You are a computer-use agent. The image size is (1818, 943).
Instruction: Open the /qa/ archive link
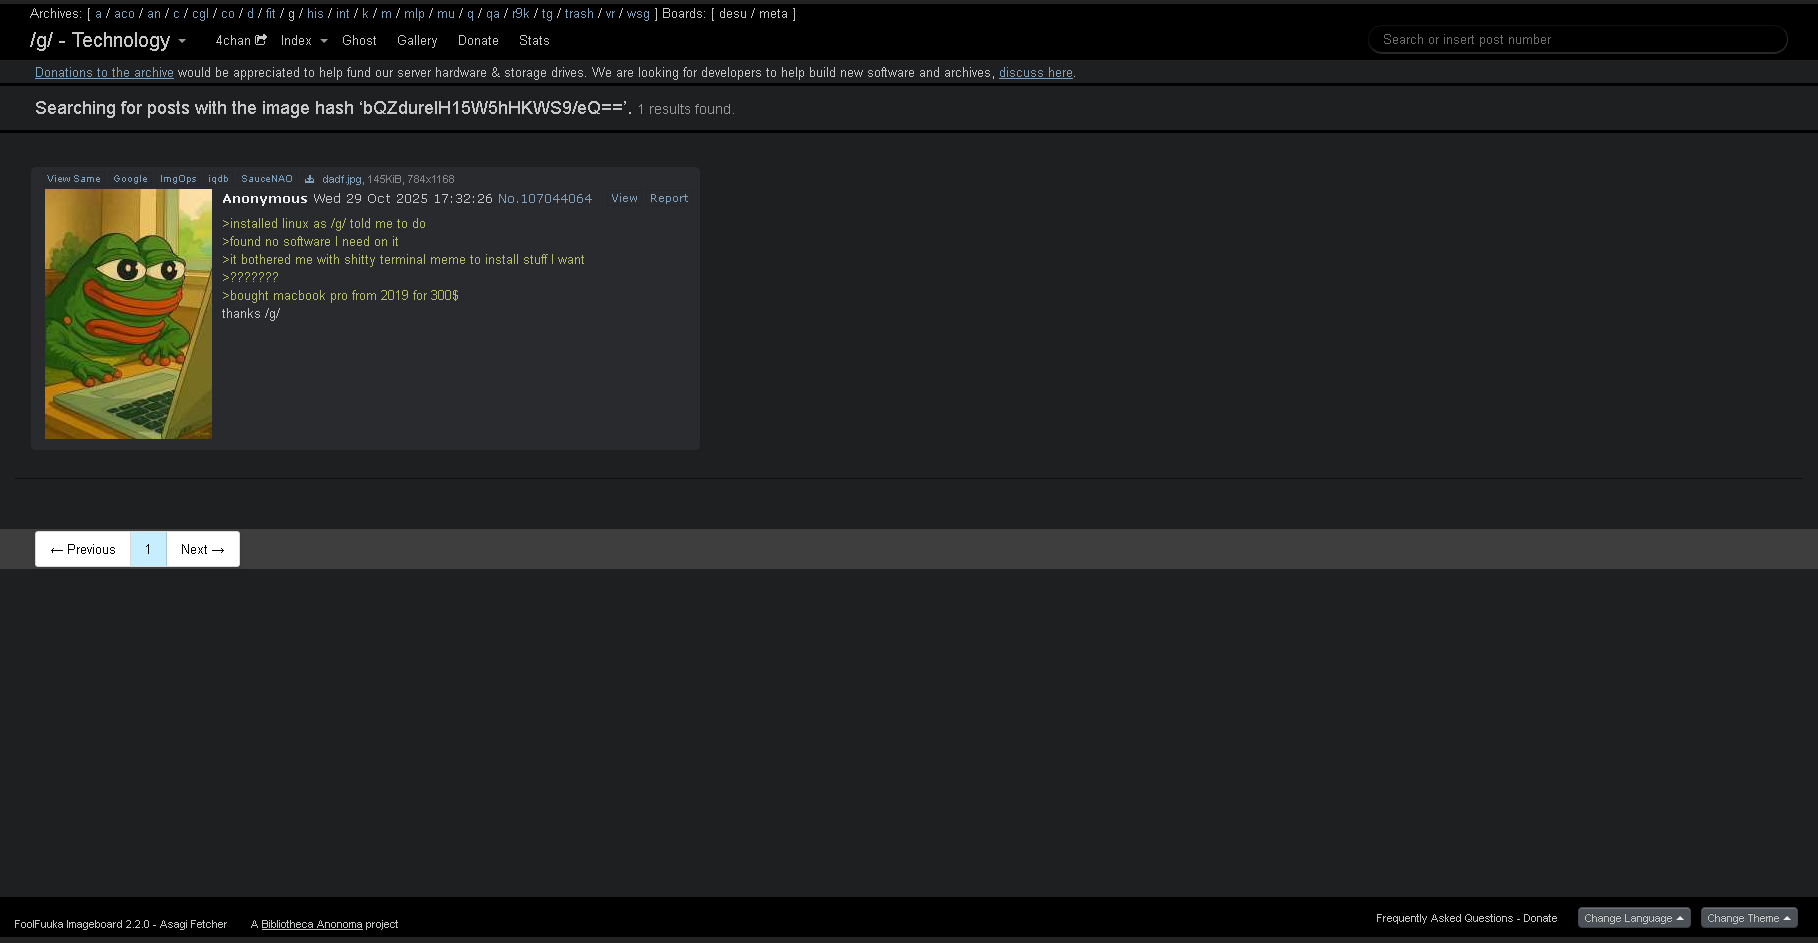(x=492, y=14)
